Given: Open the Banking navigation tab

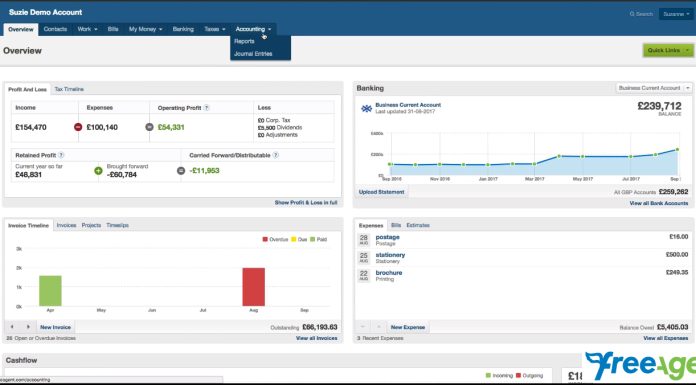Looking at the screenshot, I should [x=183, y=29].
